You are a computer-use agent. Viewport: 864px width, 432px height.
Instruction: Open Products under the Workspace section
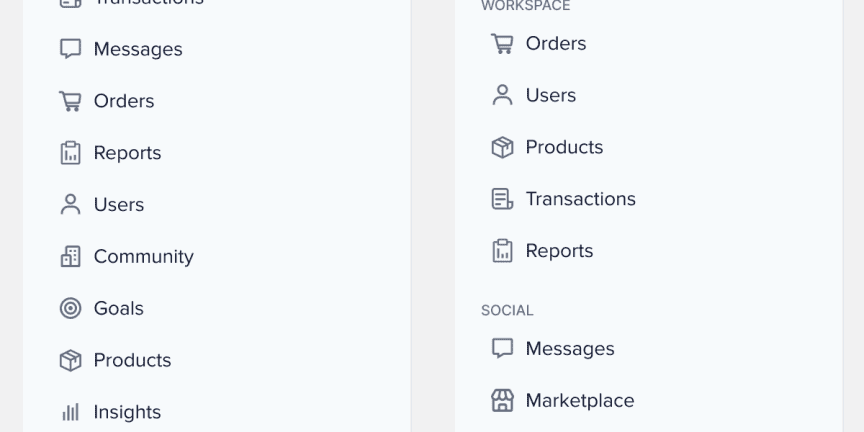[564, 147]
